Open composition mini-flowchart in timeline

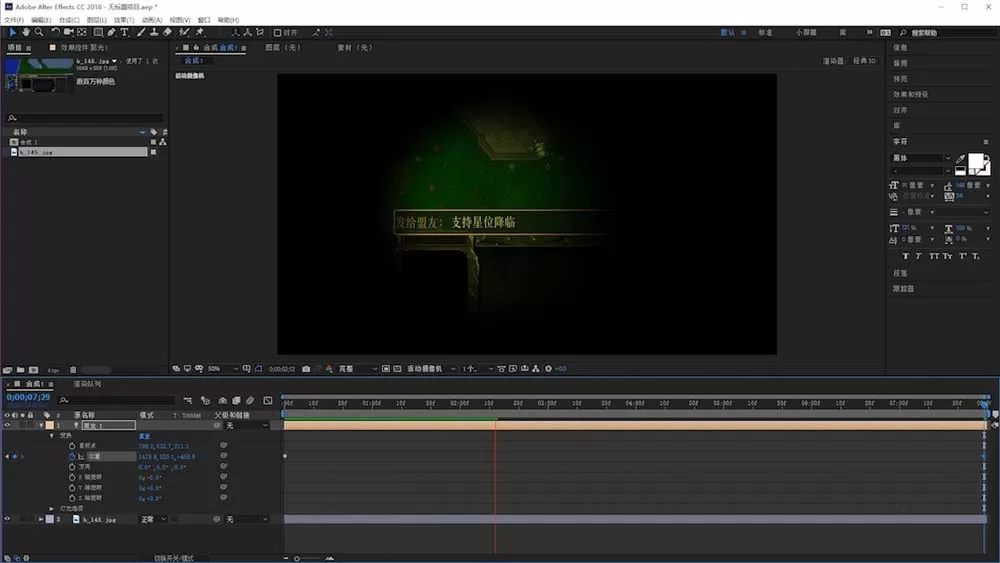tap(188, 400)
